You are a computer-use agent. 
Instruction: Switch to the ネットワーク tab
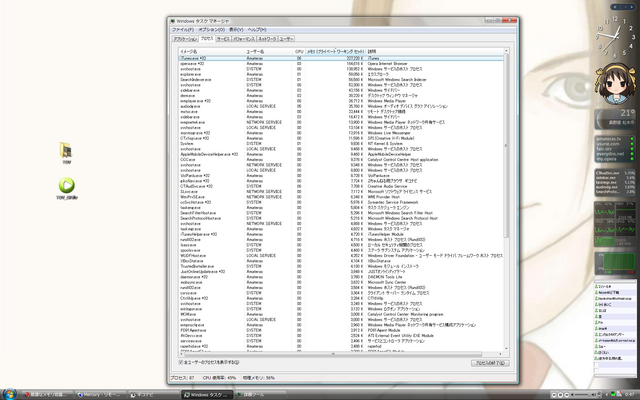[x=267, y=39]
